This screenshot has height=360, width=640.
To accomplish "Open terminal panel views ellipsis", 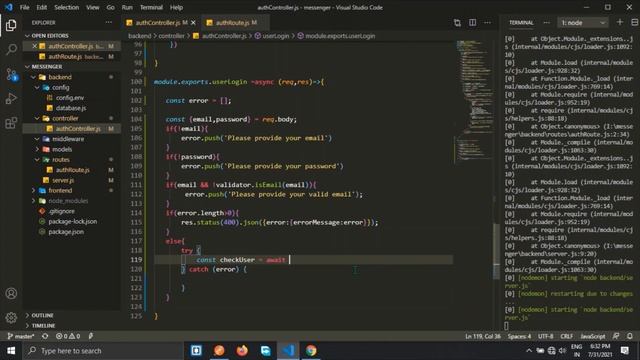I will point(547,23).
